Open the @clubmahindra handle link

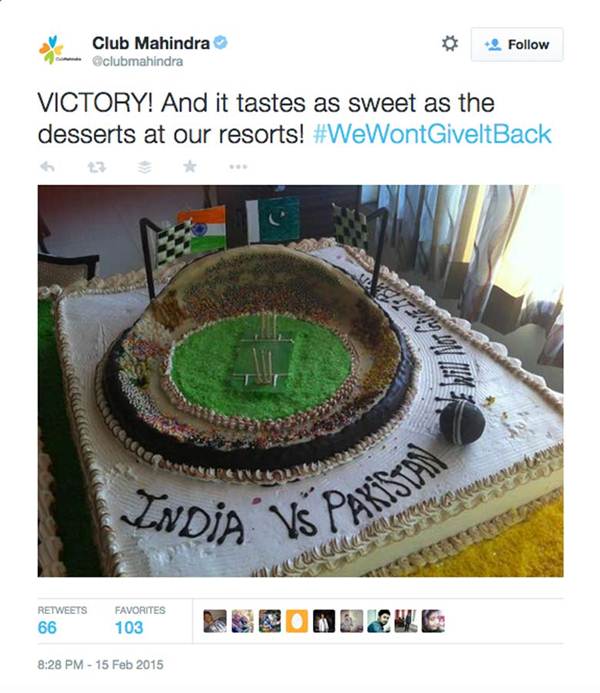click(137, 61)
